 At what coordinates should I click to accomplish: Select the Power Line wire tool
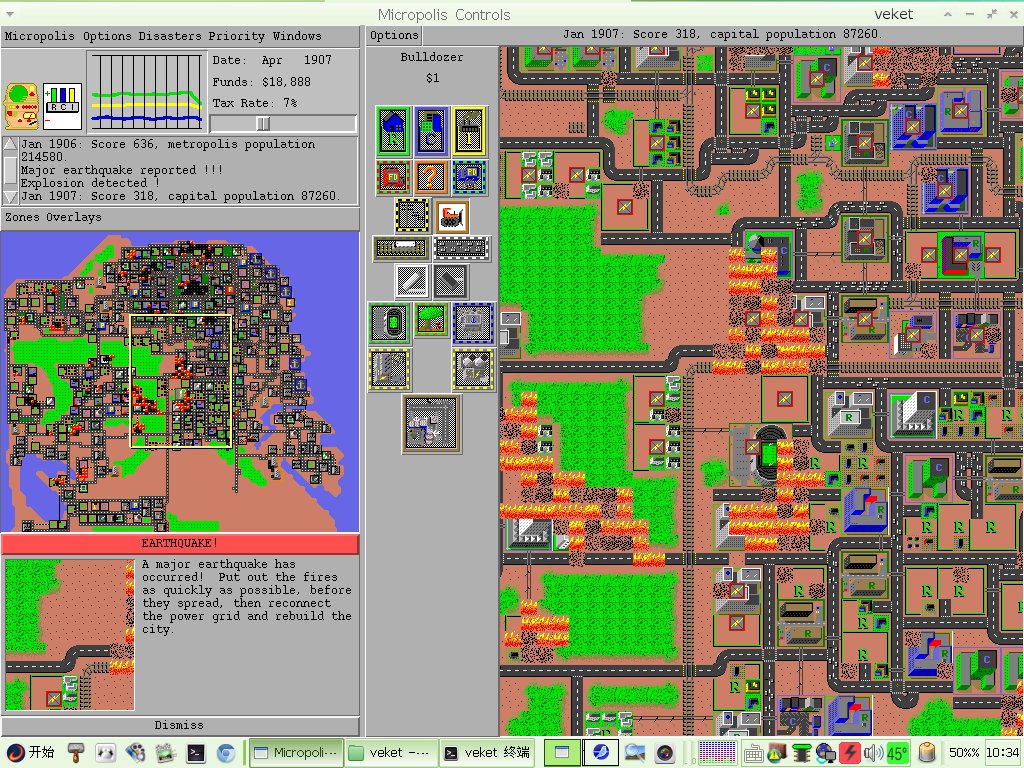[x=412, y=216]
